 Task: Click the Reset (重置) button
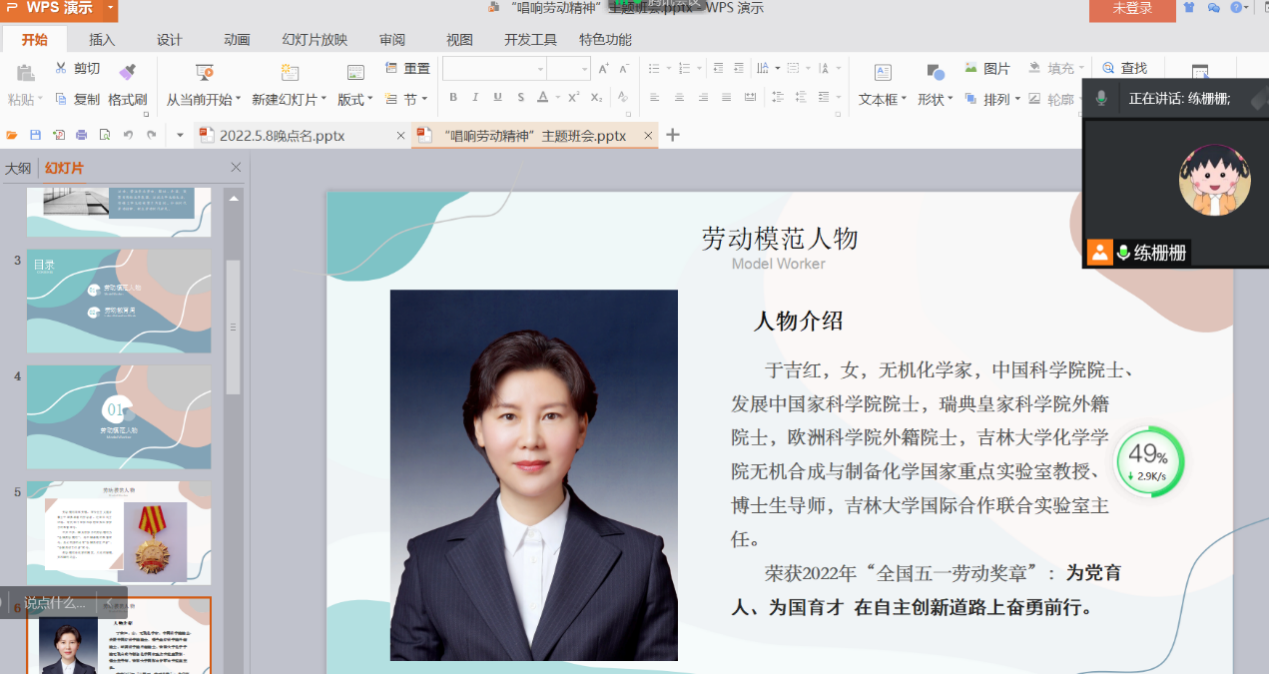tap(407, 68)
